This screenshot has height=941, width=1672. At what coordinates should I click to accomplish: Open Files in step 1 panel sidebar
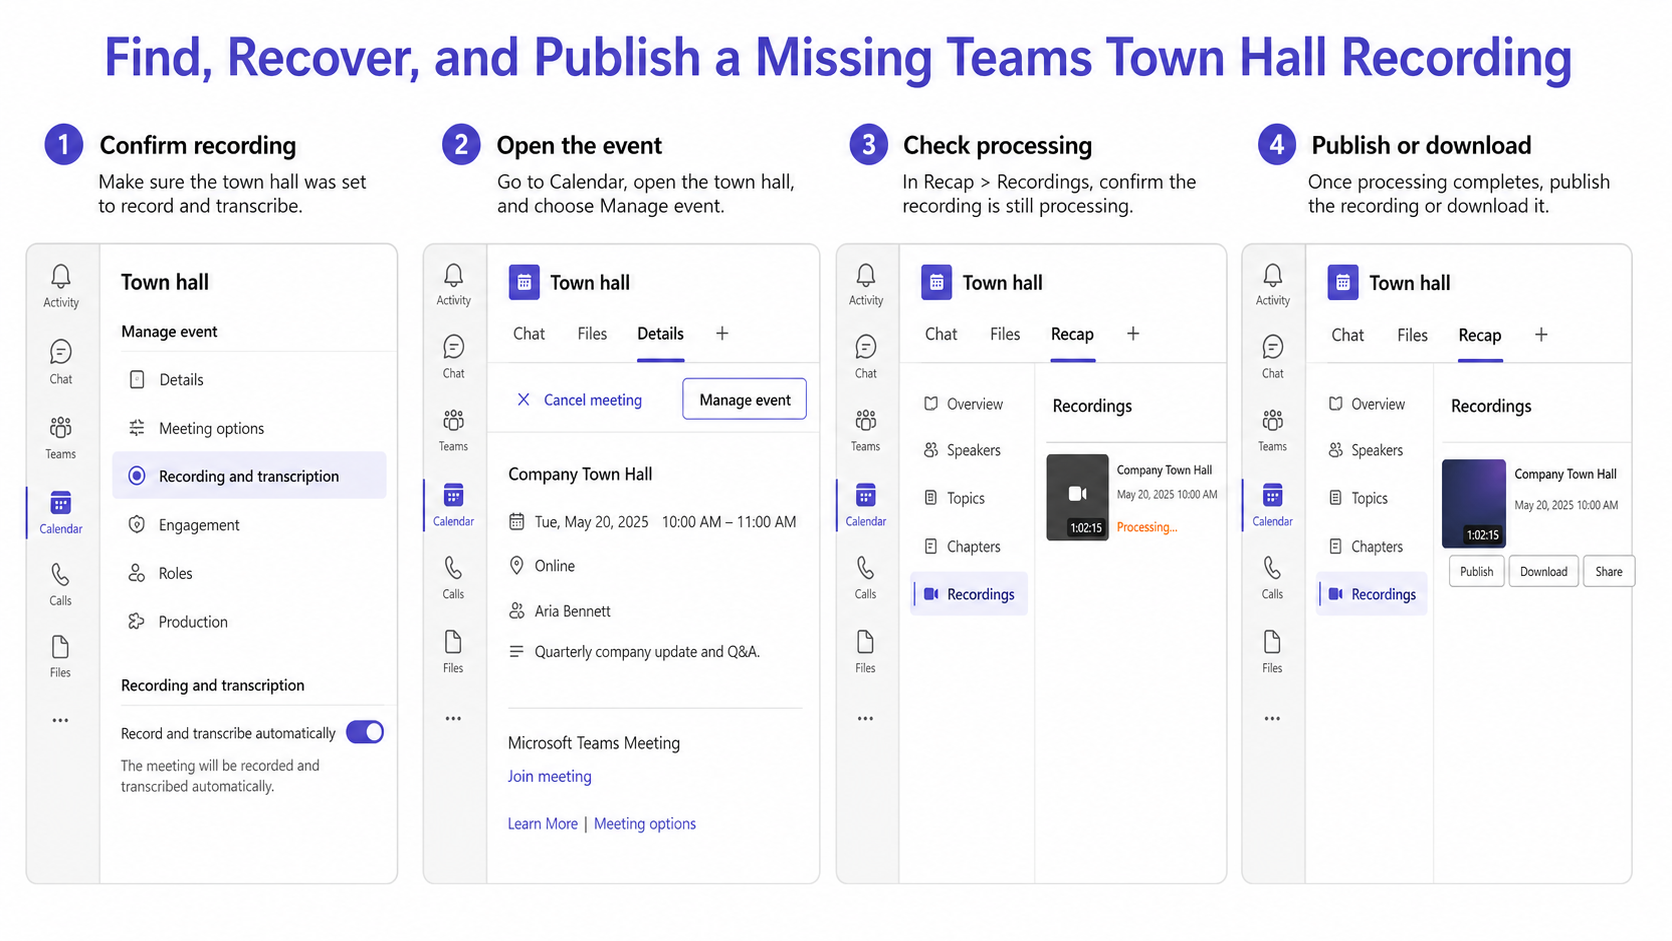(61, 657)
